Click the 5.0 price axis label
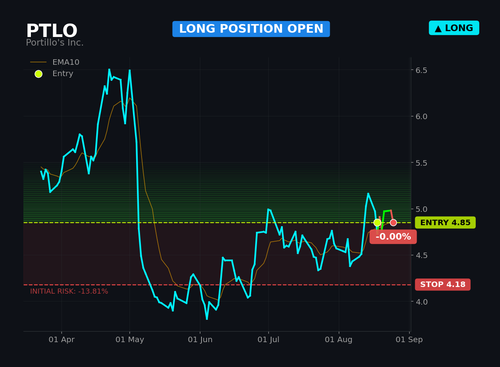500x367 pixels. click(x=421, y=209)
